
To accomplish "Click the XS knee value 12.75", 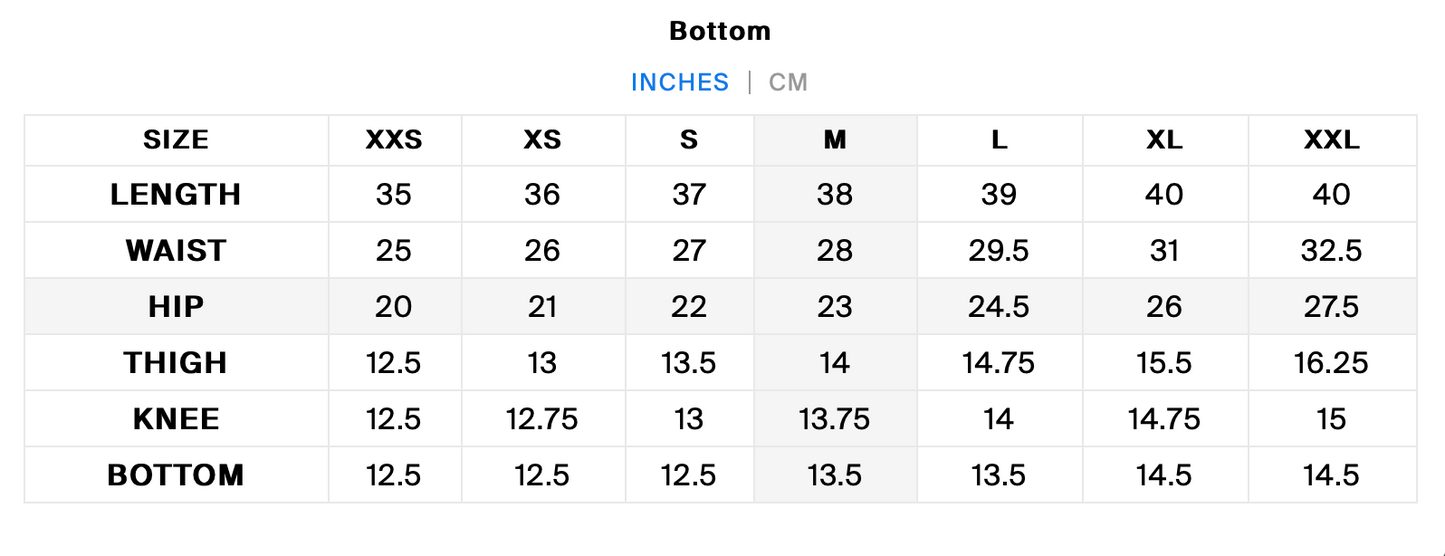I will [x=542, y=418].
